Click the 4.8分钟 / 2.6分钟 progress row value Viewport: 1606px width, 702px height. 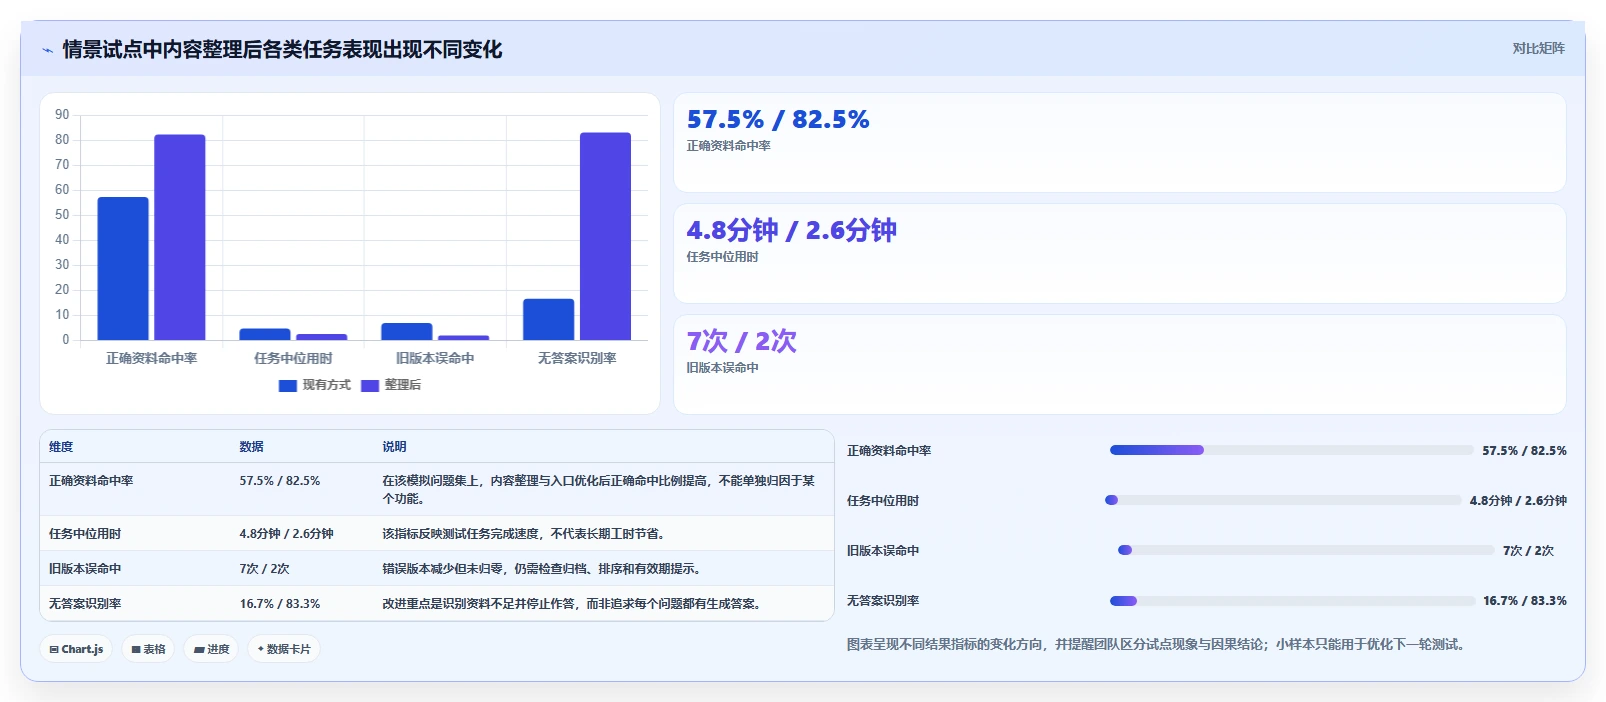point(1518,501)
